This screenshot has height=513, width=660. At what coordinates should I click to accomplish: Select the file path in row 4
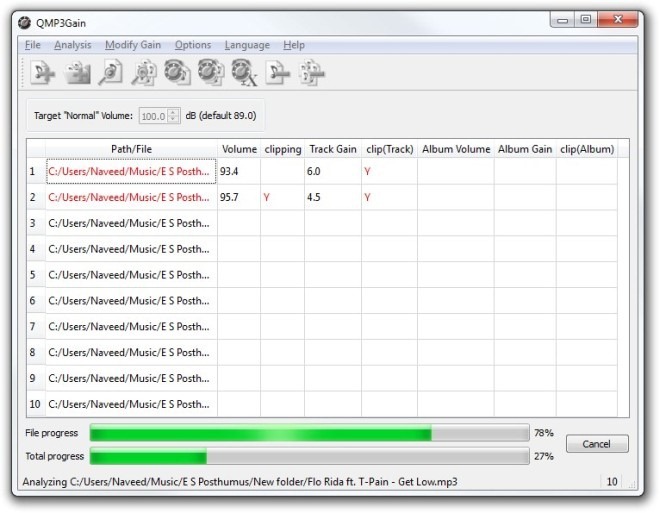131,249
